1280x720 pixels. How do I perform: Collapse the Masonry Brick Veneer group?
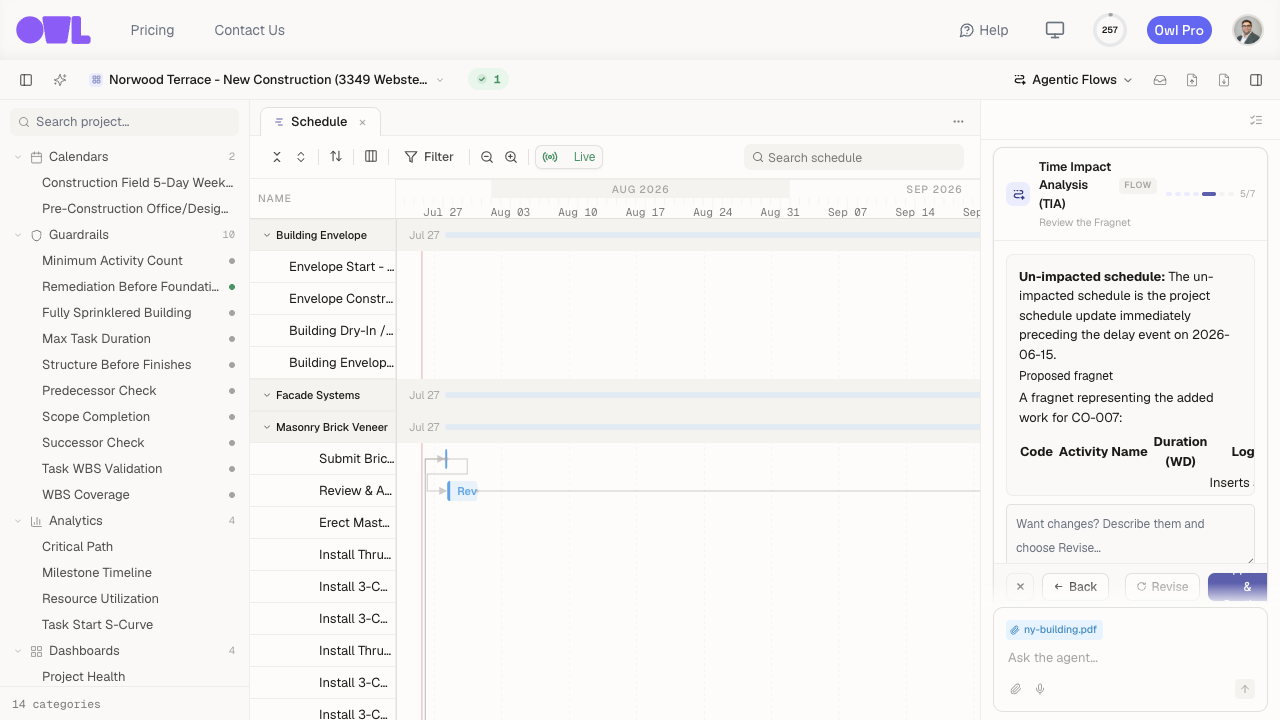click(267, 427)
